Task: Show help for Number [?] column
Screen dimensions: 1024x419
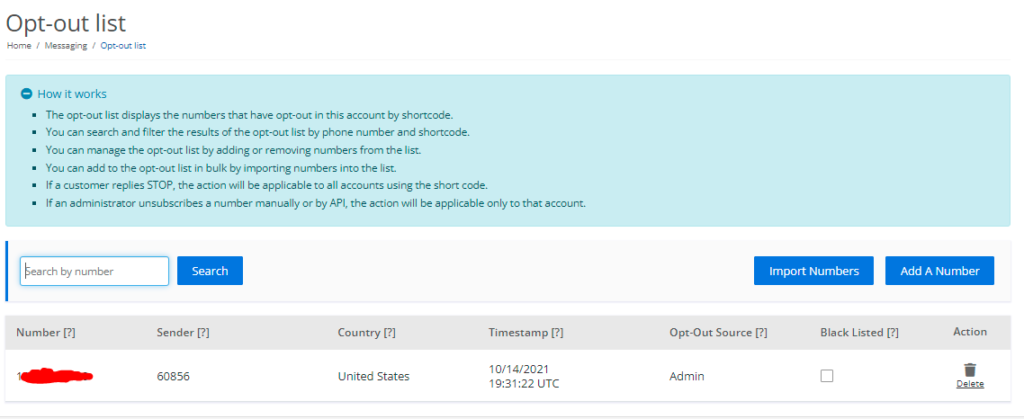Action: [69, 332]
